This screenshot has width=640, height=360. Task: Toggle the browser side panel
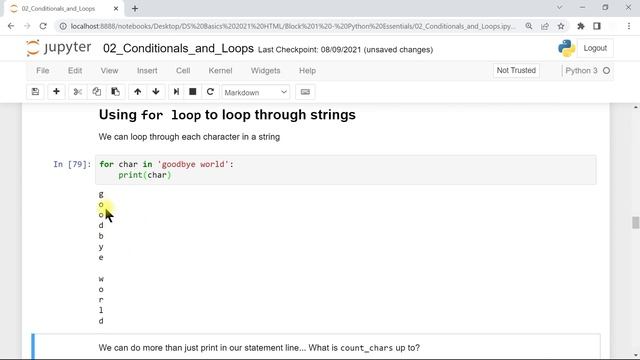click(x=597, y=26)
